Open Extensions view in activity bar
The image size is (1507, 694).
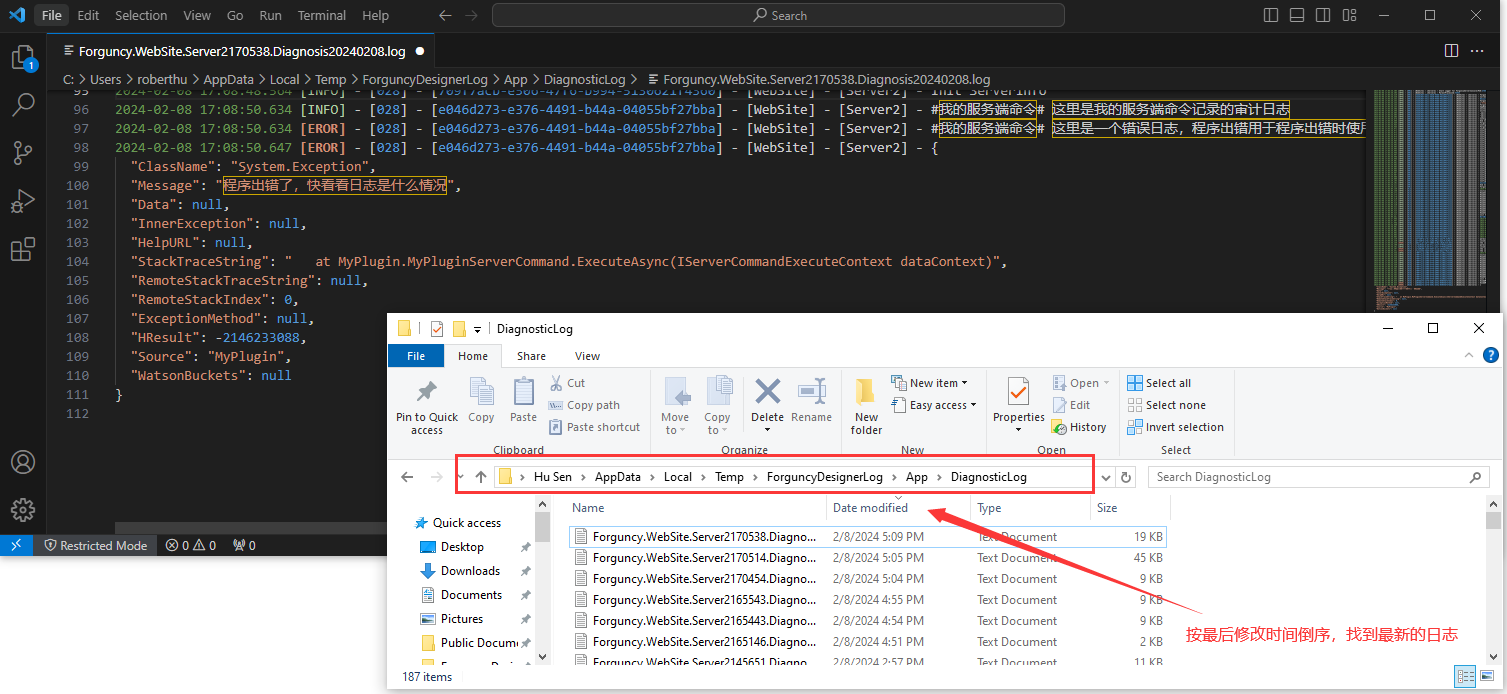coord(22,249)
